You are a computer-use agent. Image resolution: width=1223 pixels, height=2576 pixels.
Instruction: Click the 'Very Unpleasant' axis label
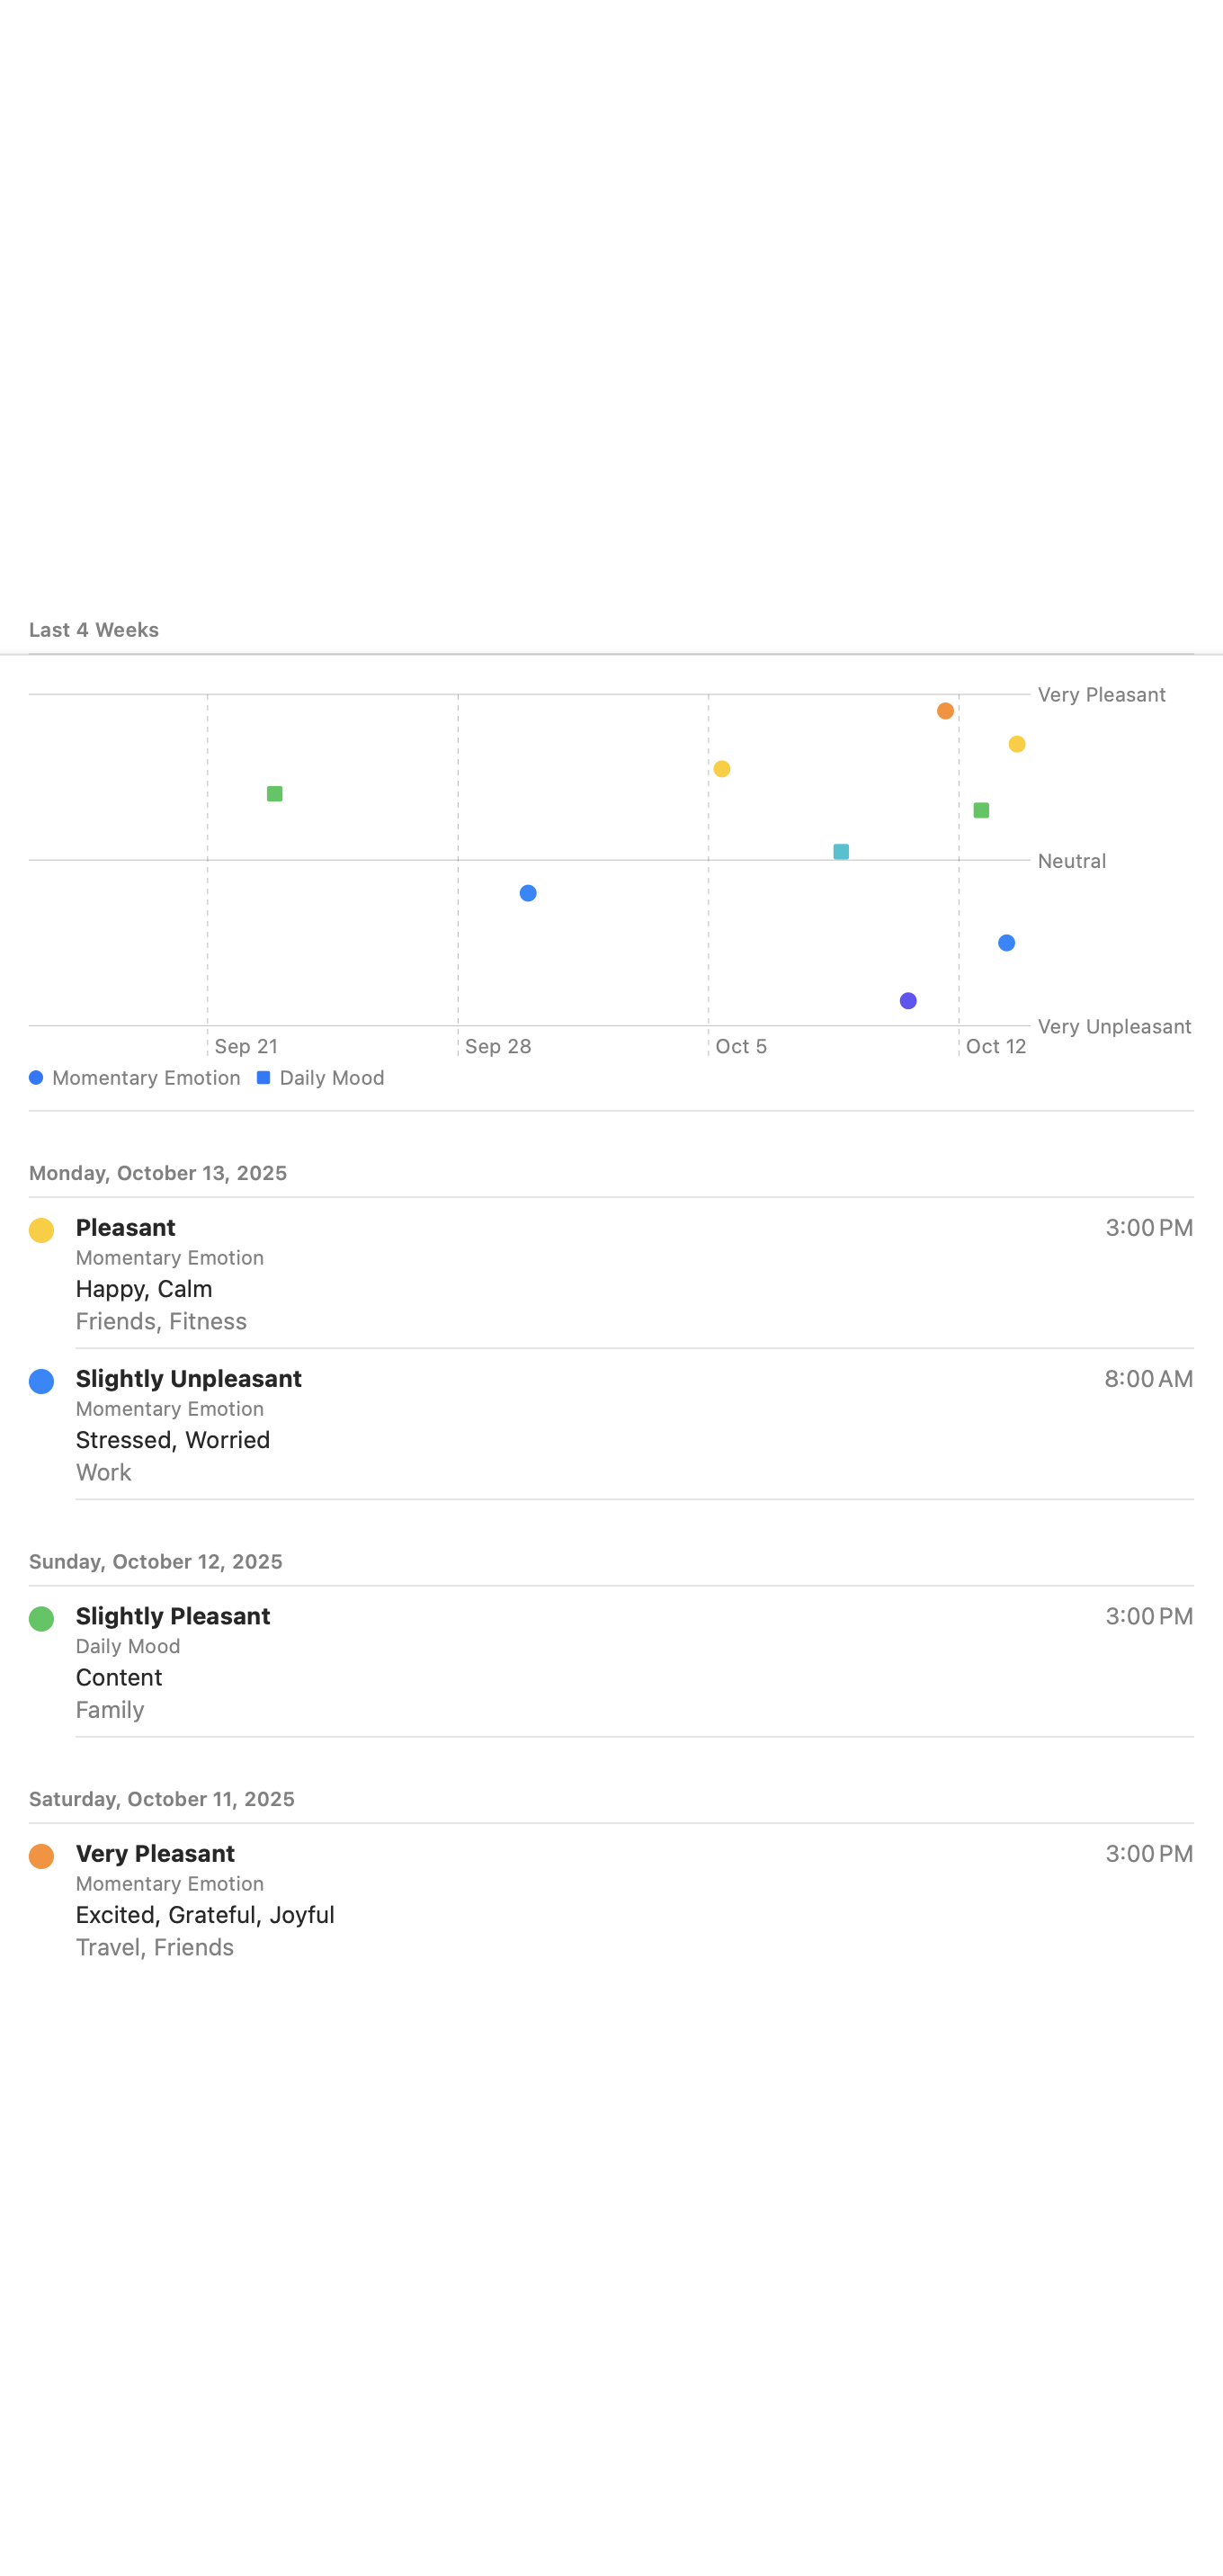coord(1115,1027)
